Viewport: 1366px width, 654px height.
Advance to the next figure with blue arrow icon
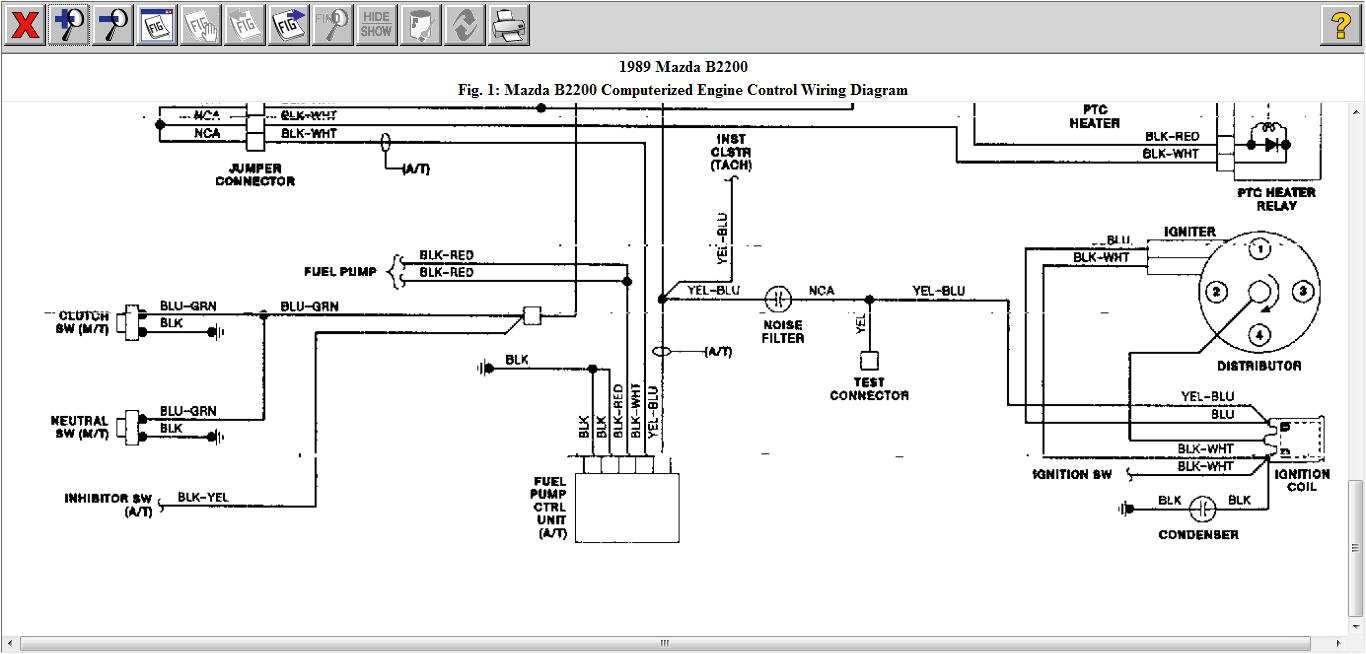click(287, 26)
